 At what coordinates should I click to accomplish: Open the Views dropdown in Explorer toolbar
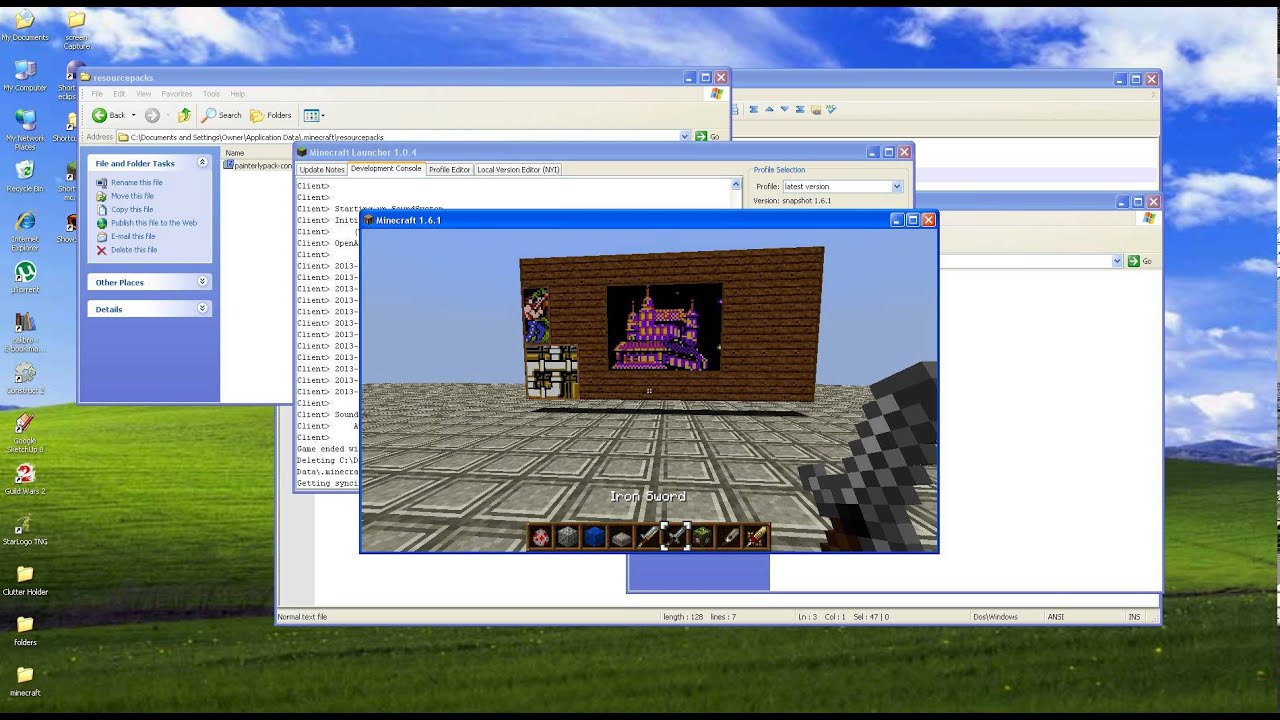pos(313,115)
